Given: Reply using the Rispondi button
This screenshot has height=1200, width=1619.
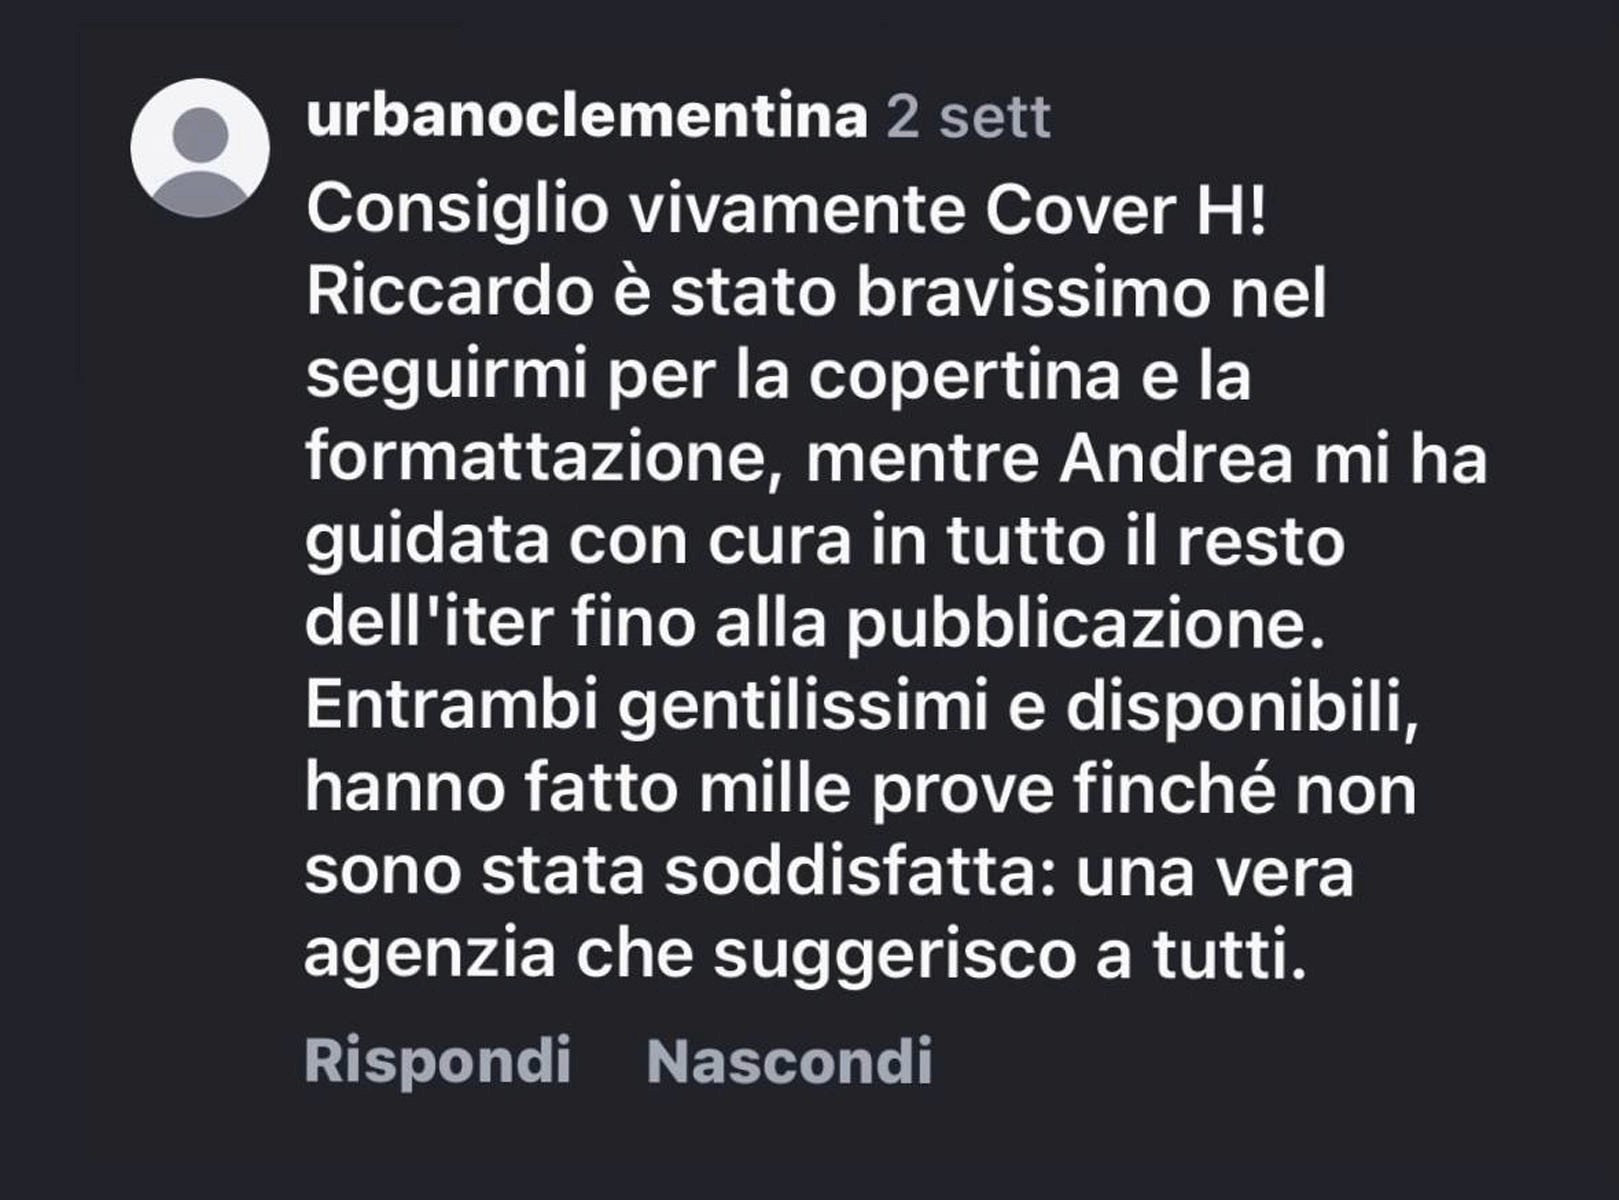Looking at the screenshot, I should (437, 1061).
